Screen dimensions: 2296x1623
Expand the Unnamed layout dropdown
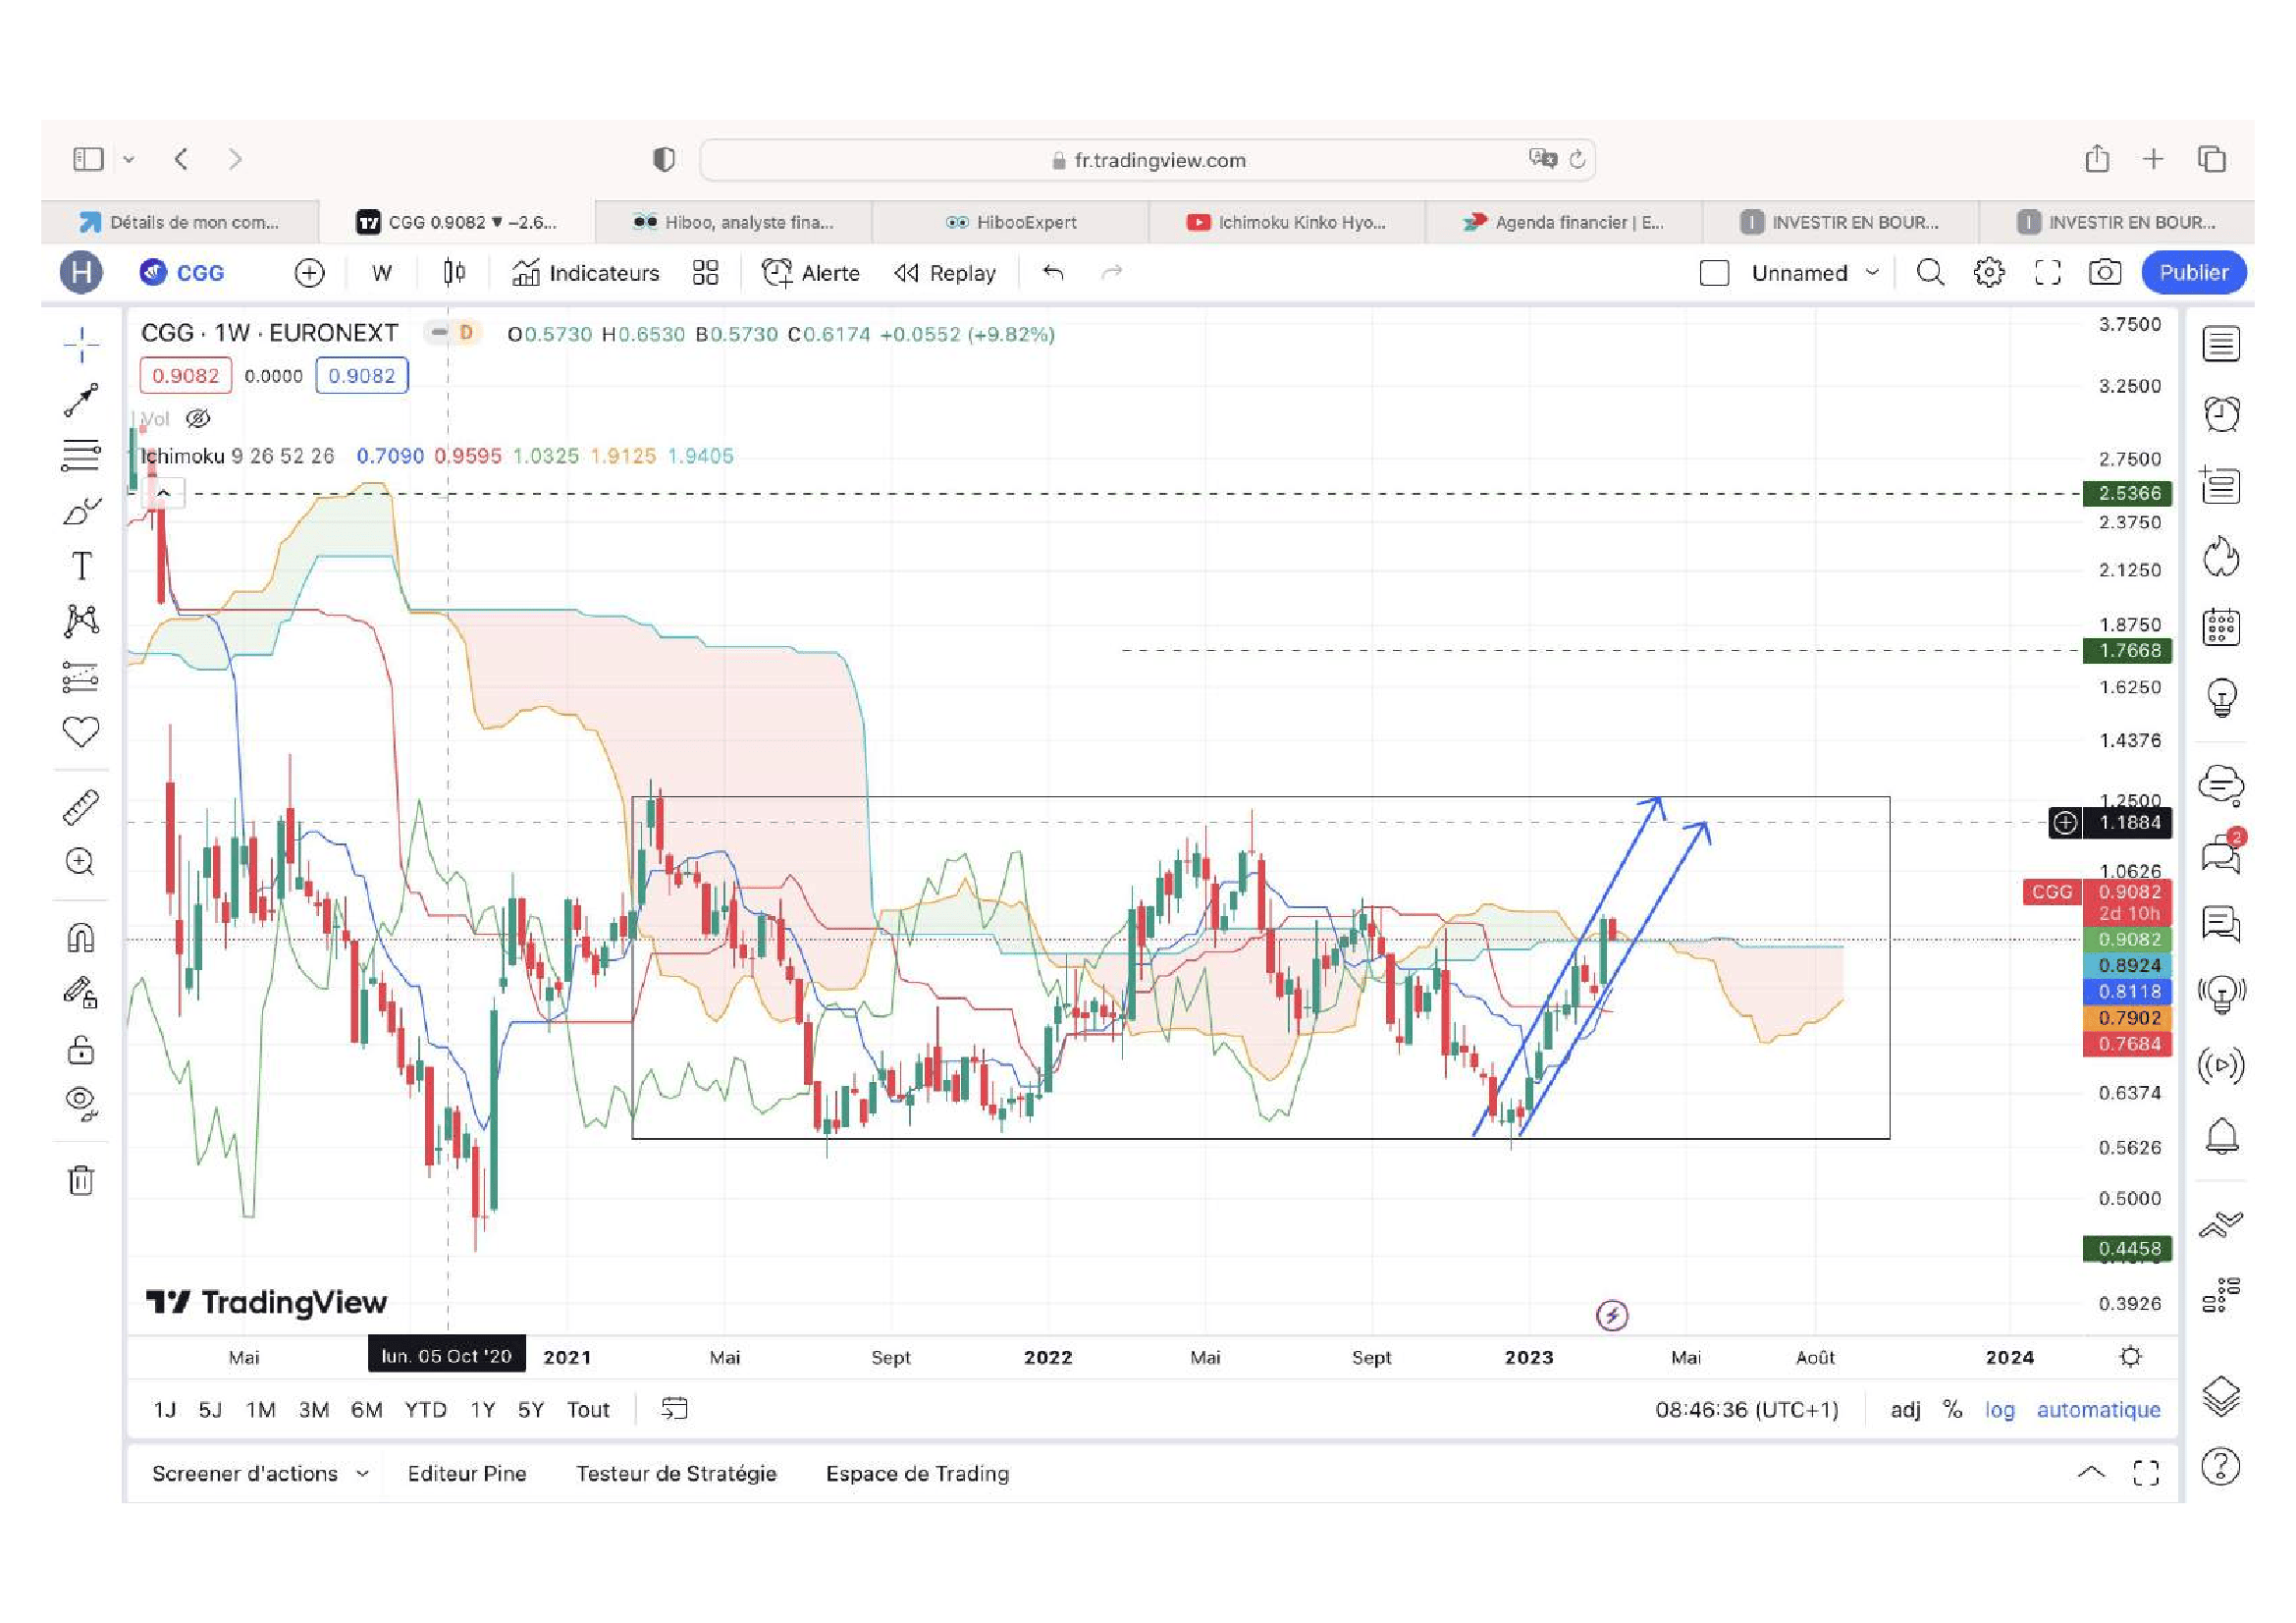click(1872, 273)
